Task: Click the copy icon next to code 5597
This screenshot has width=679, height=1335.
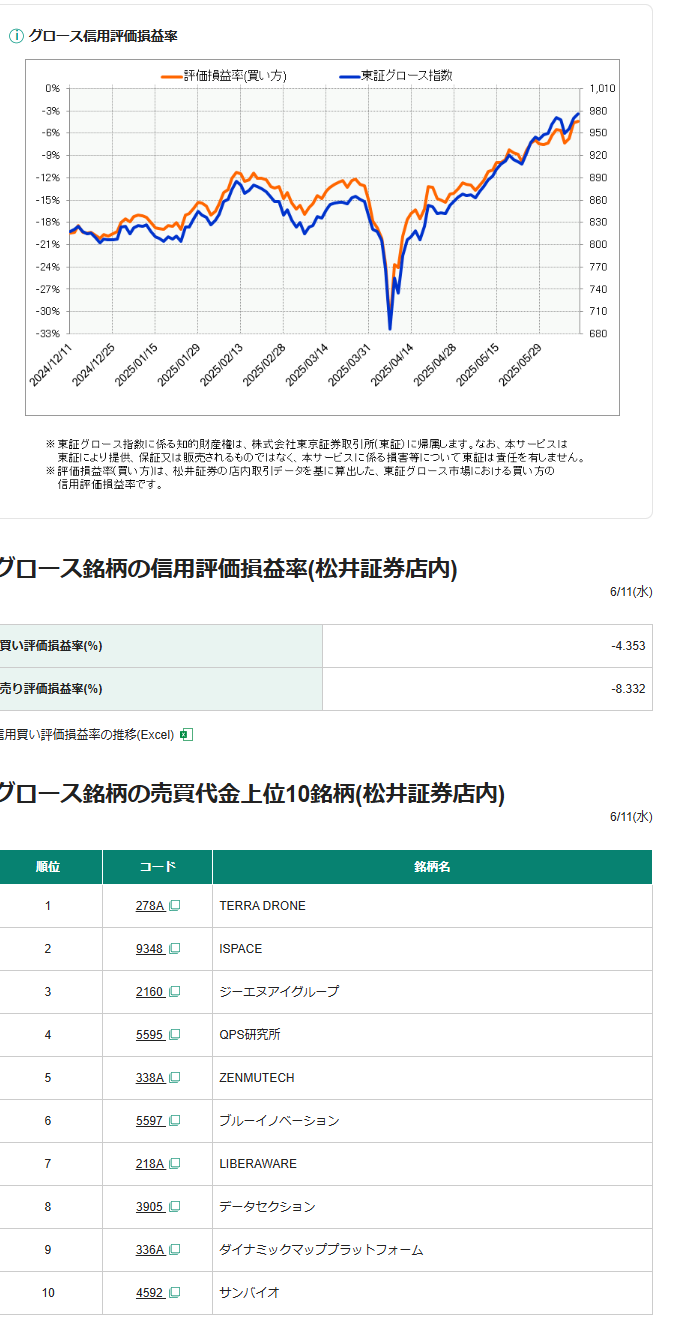Action: tap(175, 1121)
